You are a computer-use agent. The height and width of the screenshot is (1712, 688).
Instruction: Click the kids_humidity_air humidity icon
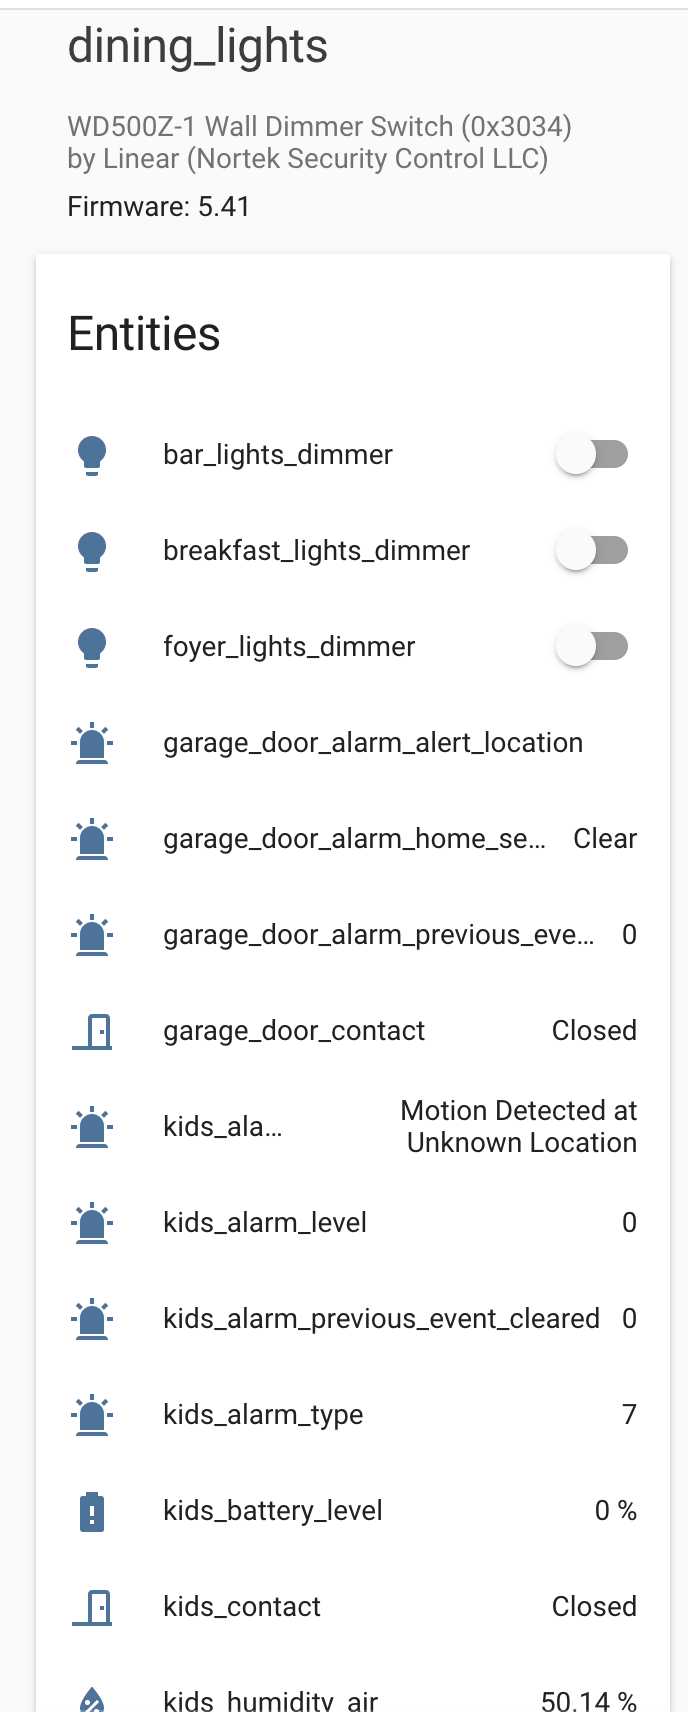click(x=92, y=1700)
